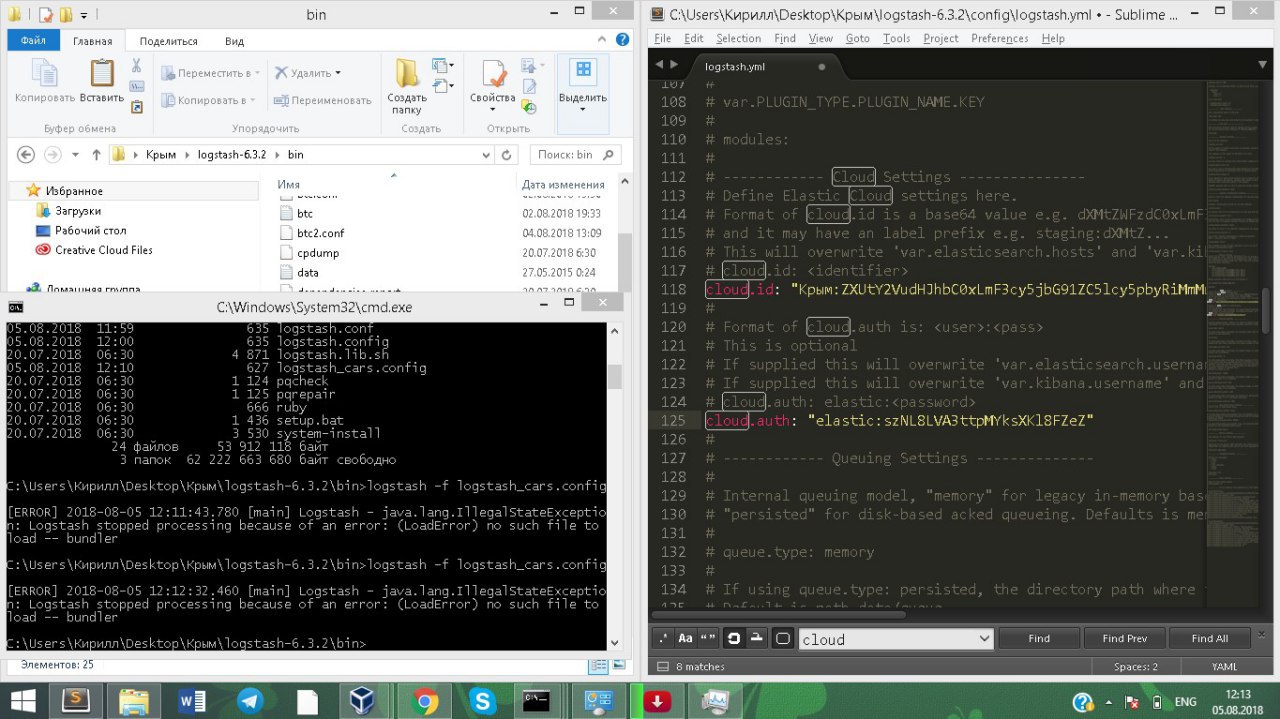Toggle in-selection search option
The height and width of the screenshot is (719, 1280).
pos(756,638)
